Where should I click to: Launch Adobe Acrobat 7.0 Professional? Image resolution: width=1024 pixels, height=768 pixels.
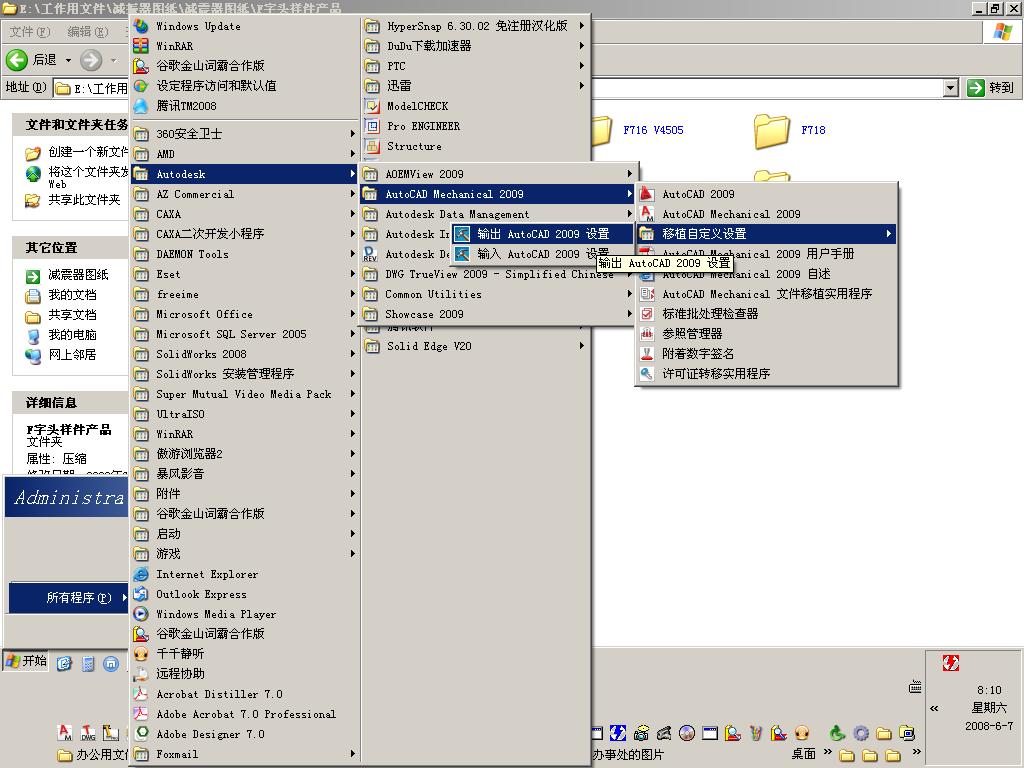pyautogui.click(x=244, y=714)
